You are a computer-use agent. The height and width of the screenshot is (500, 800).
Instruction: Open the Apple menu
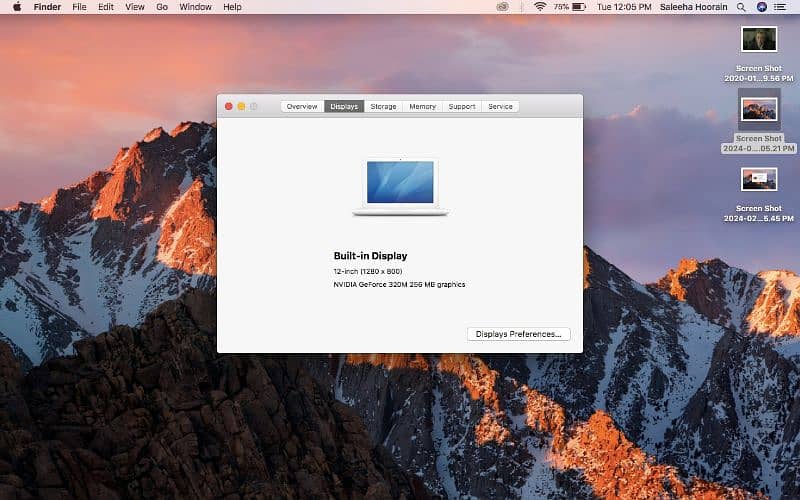pyautogui.click(x=17, y=7)
